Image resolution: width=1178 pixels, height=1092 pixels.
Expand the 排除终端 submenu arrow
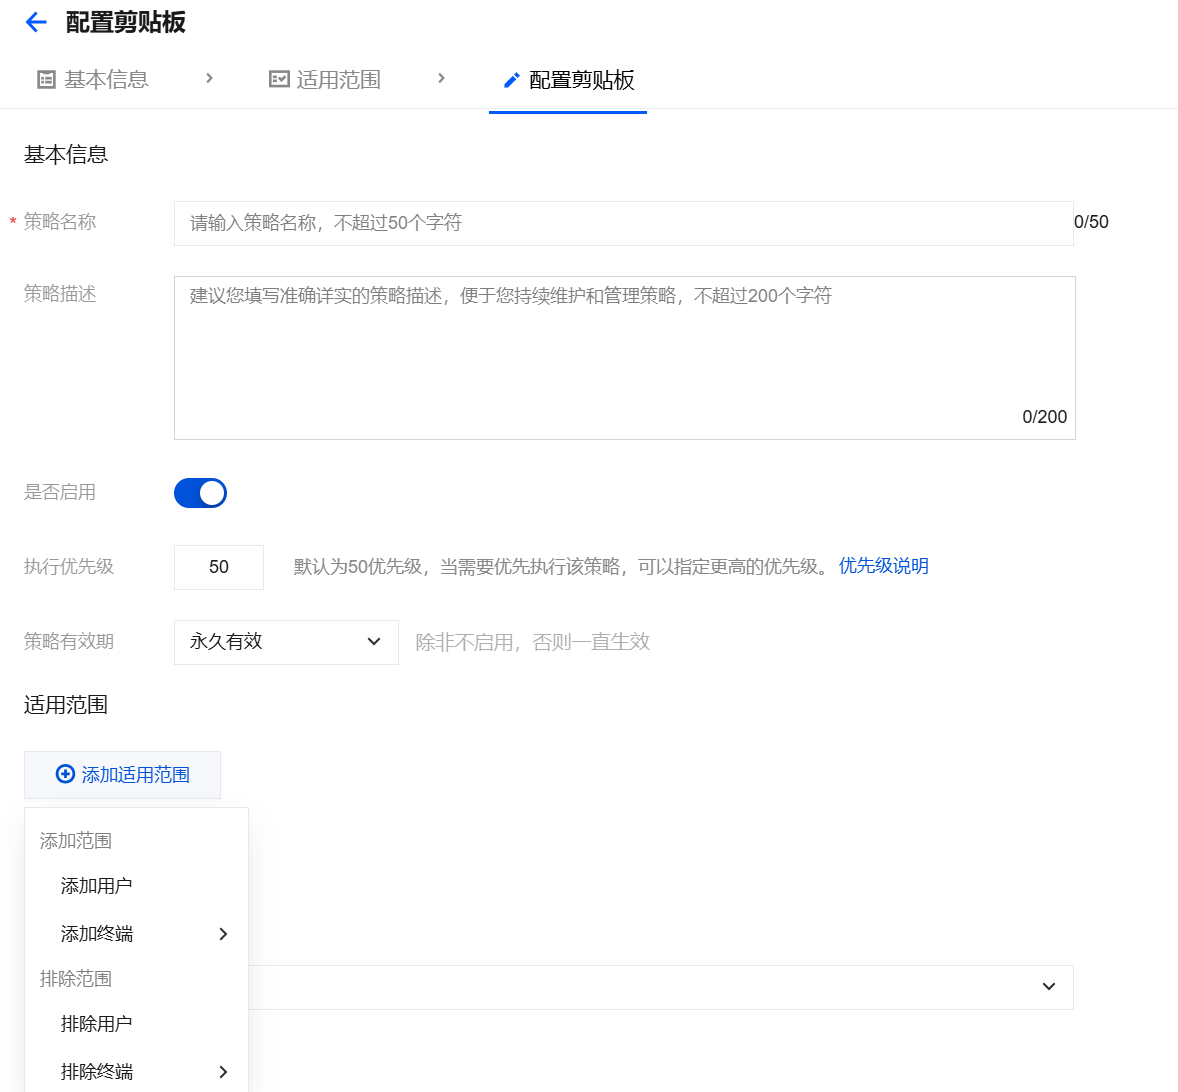click(223, 1072)
